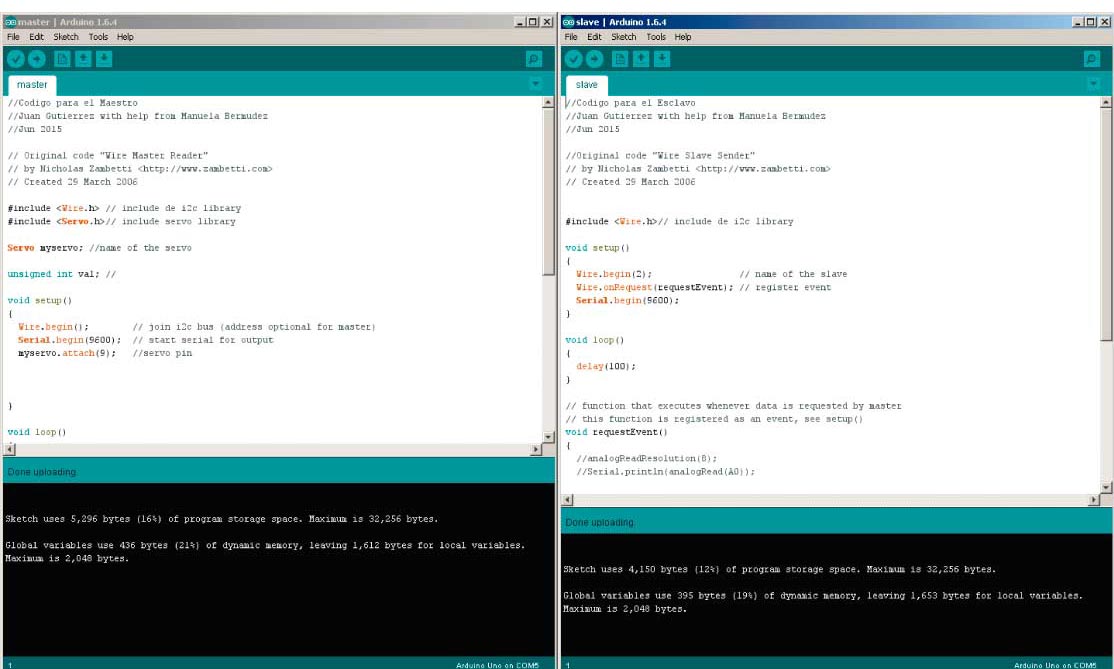Viewport: 1114px width, 669px height.
Task: Open Help menu in master window
Action: tap(125, 37)
